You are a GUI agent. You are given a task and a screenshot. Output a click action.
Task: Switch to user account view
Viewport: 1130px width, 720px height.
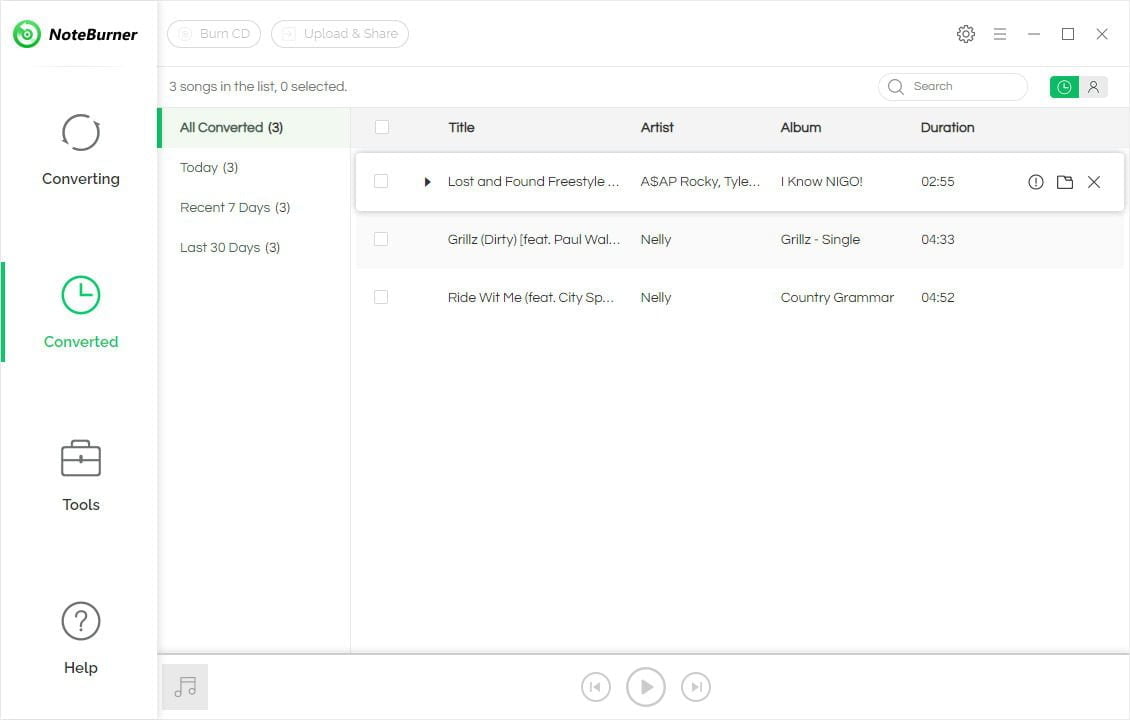(1093, 87)
